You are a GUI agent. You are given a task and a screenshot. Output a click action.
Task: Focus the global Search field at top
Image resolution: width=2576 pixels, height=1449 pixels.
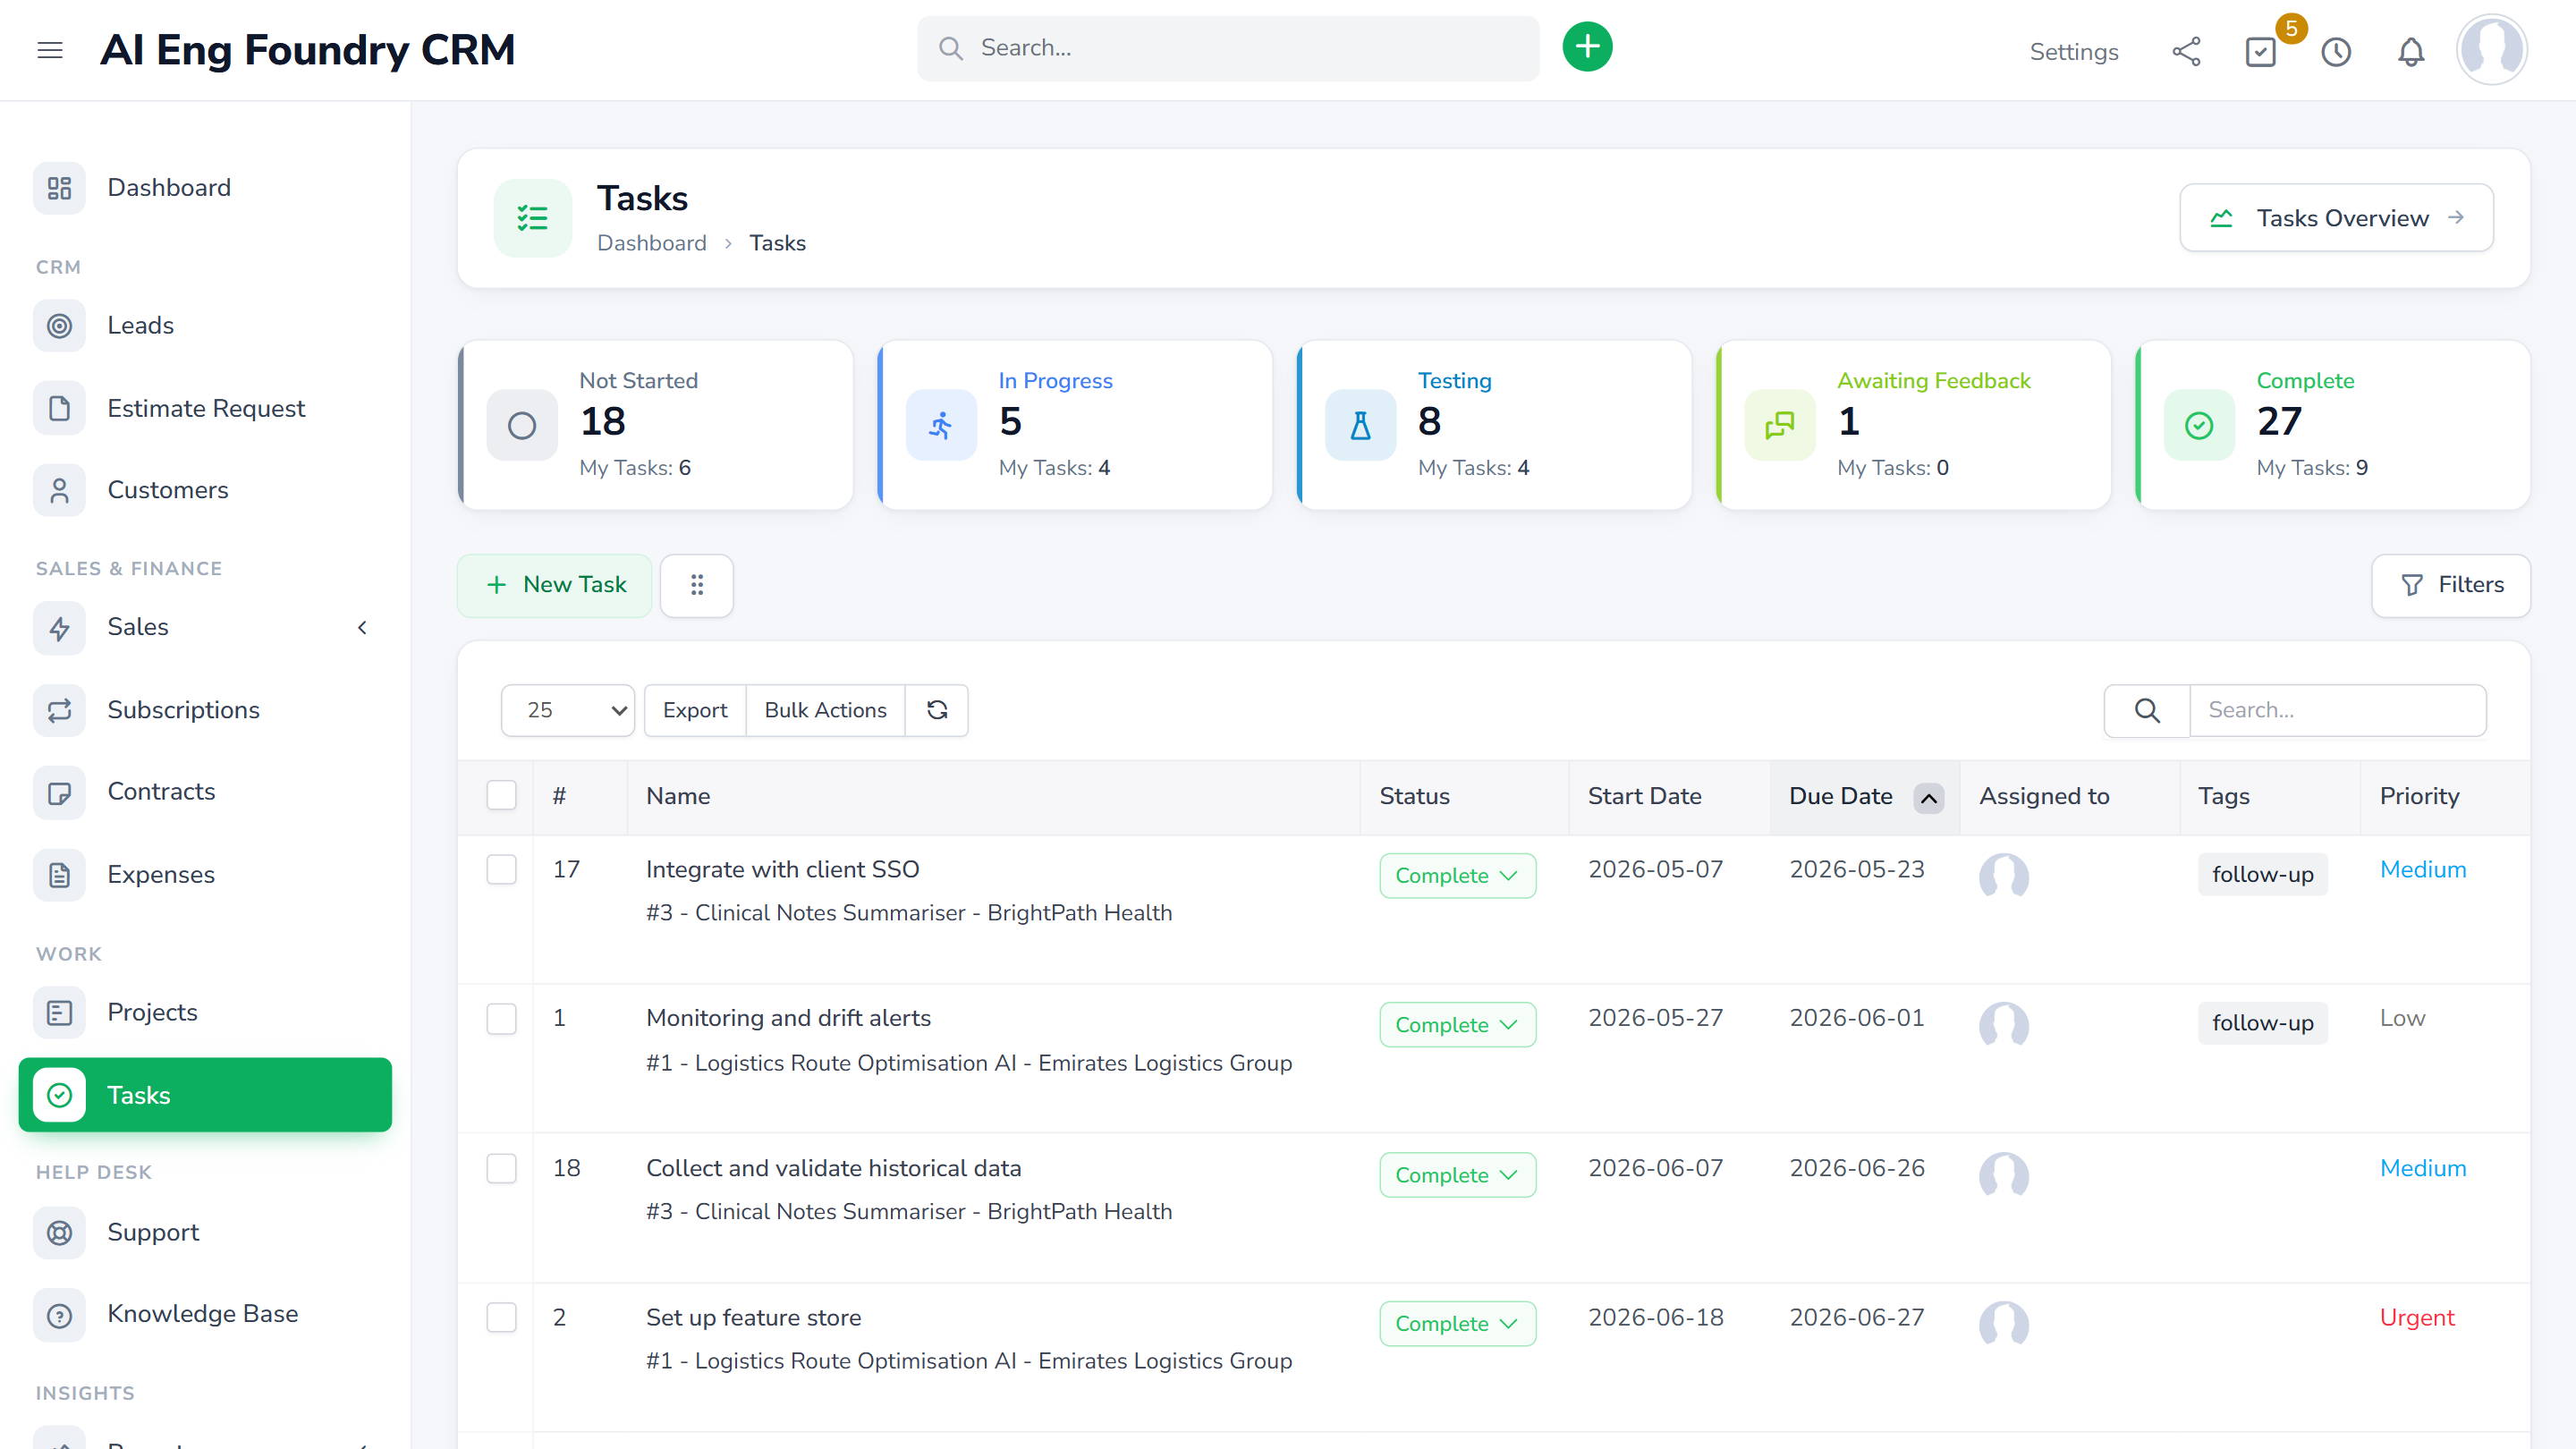coord(1227,48)
